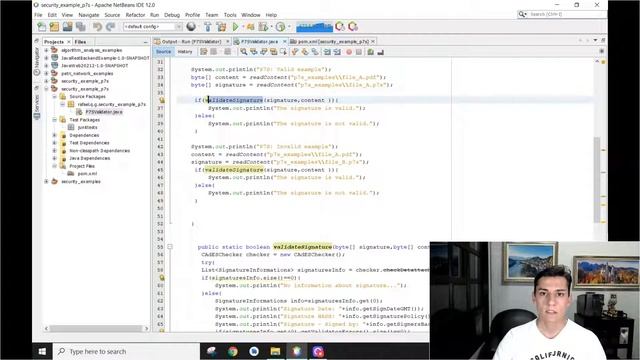Collapse the Source Packages node
Image resolution: width=640 pixels, height=360 pixels.
[x=54, y=97]
